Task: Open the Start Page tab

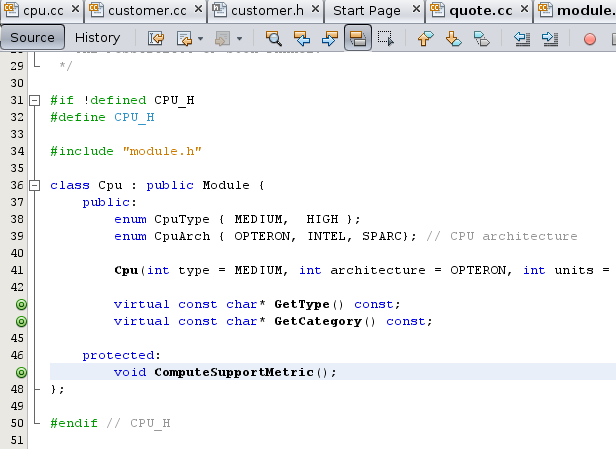Action: click(x=373, y=11)
